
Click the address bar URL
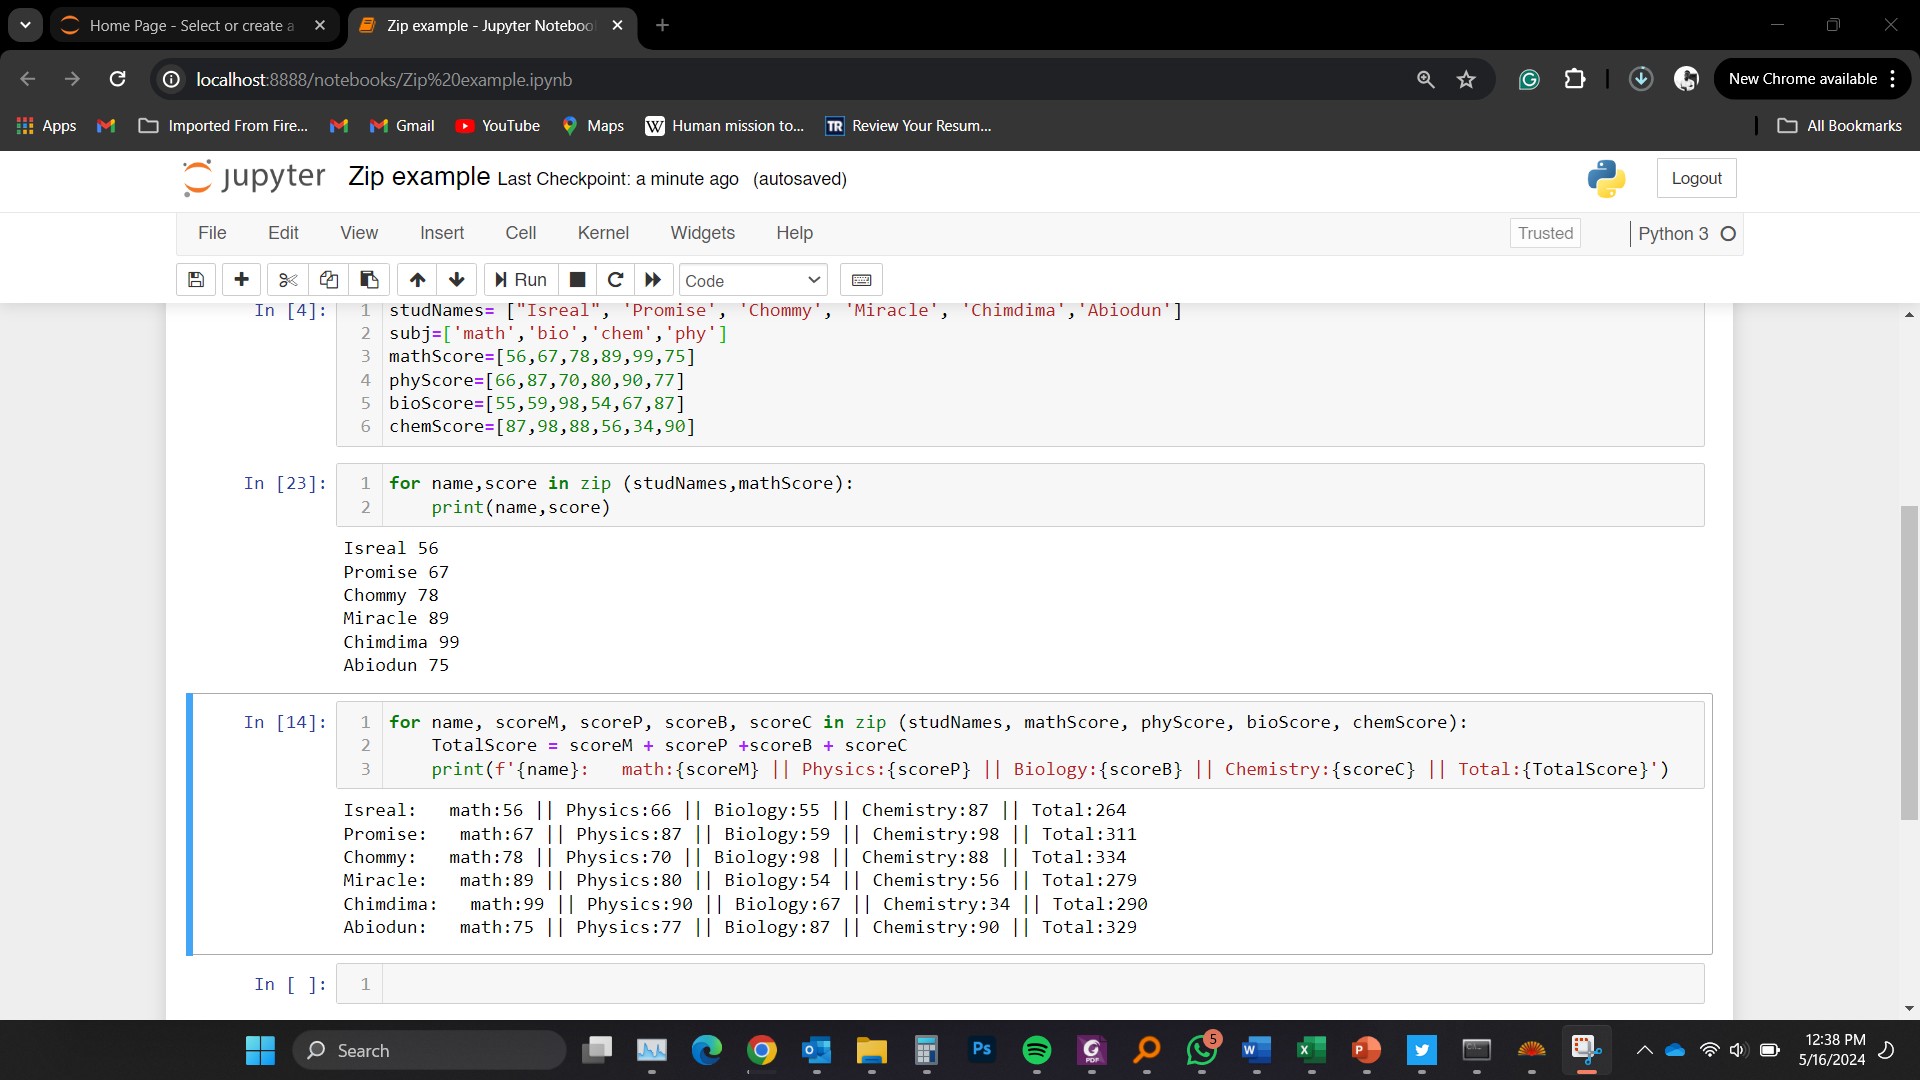click(384, 79)
